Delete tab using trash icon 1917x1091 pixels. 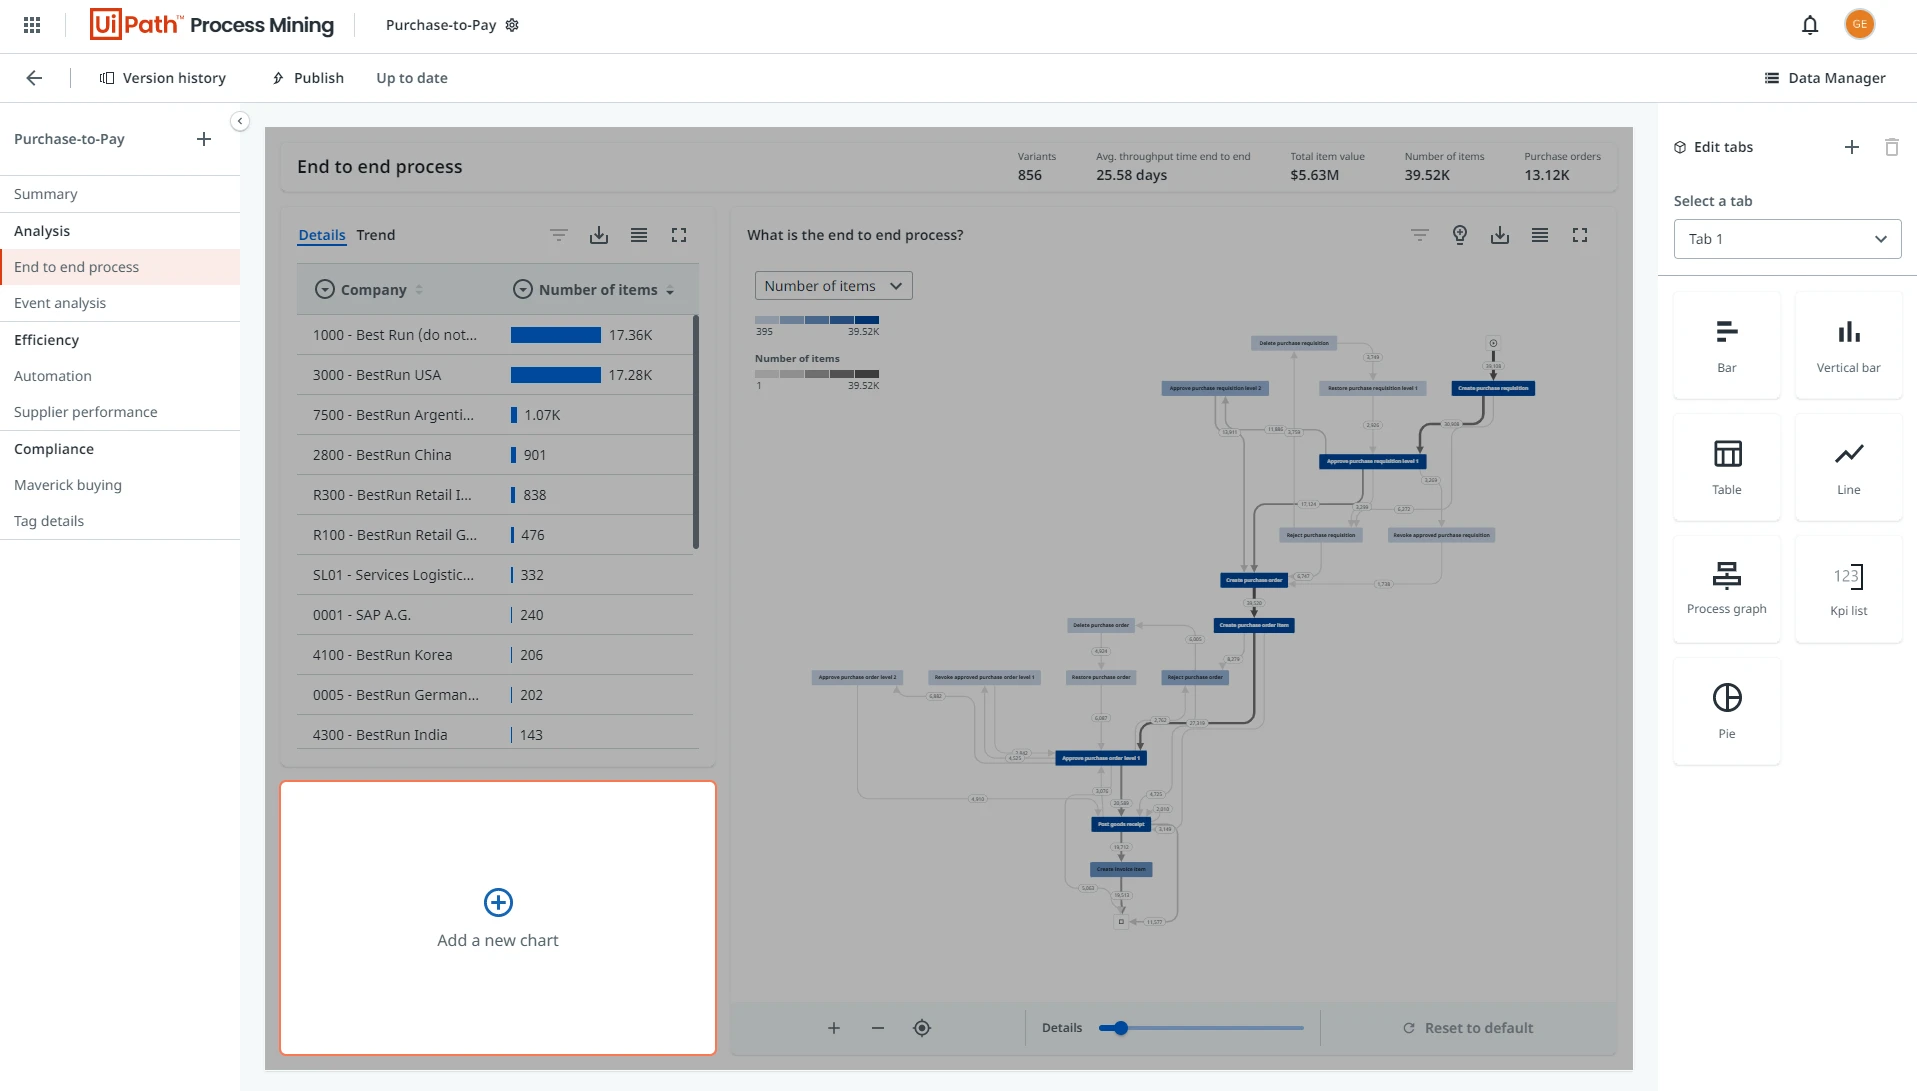click(x=1892, y=147)
